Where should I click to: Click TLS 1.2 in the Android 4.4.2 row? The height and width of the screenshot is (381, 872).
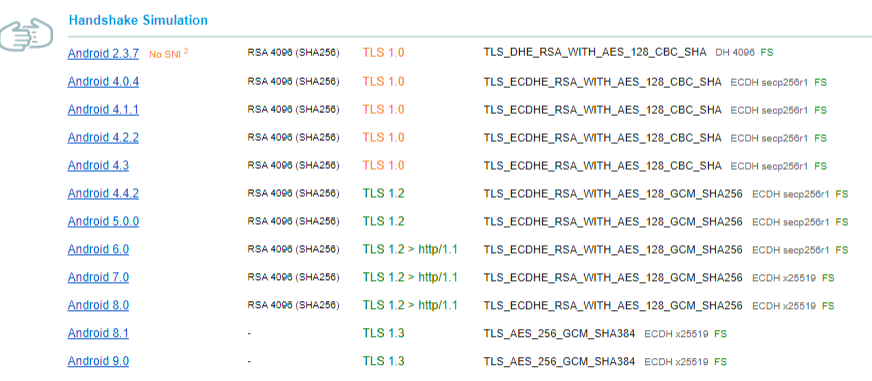pyautogui.click(x=383, y=193)
